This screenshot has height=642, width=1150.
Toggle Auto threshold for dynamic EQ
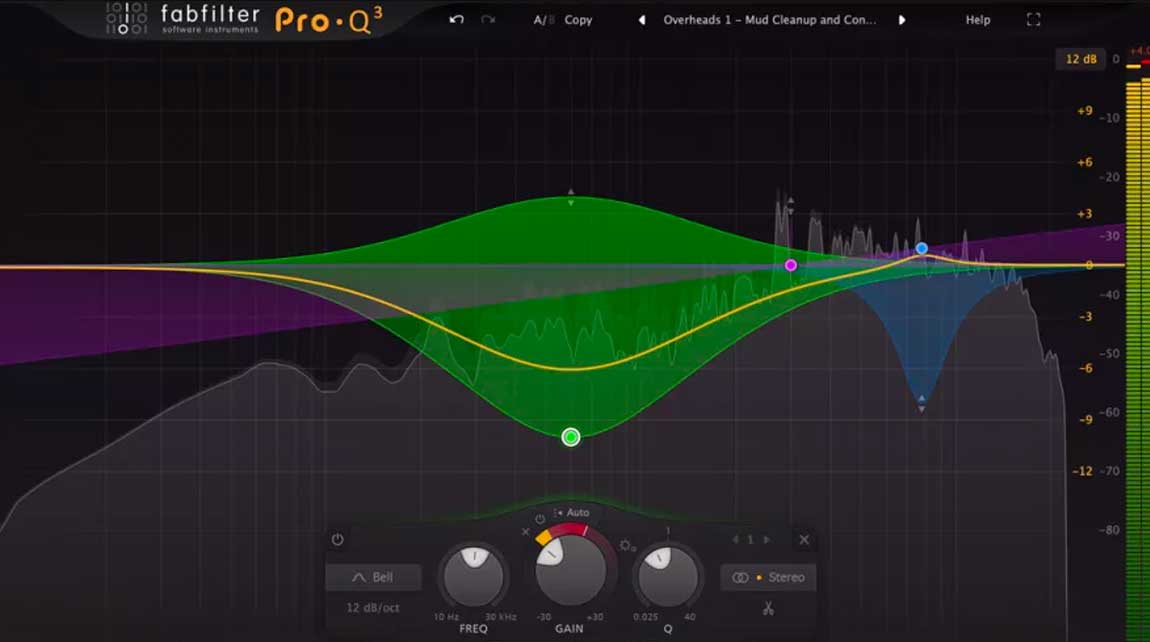pos(571,512)
